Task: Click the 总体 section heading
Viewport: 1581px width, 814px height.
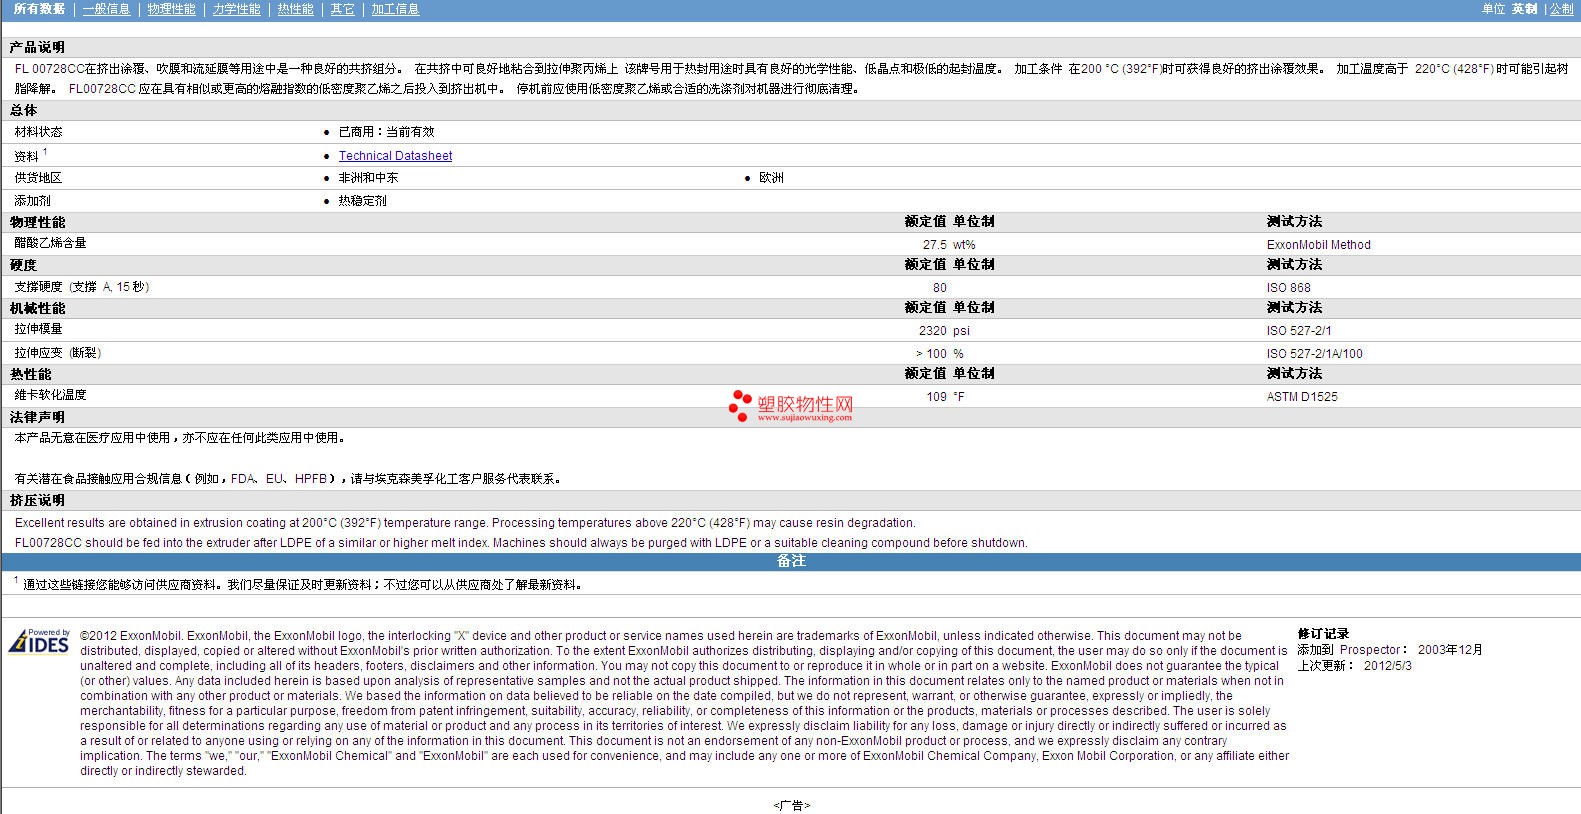Action: [23, 110]
